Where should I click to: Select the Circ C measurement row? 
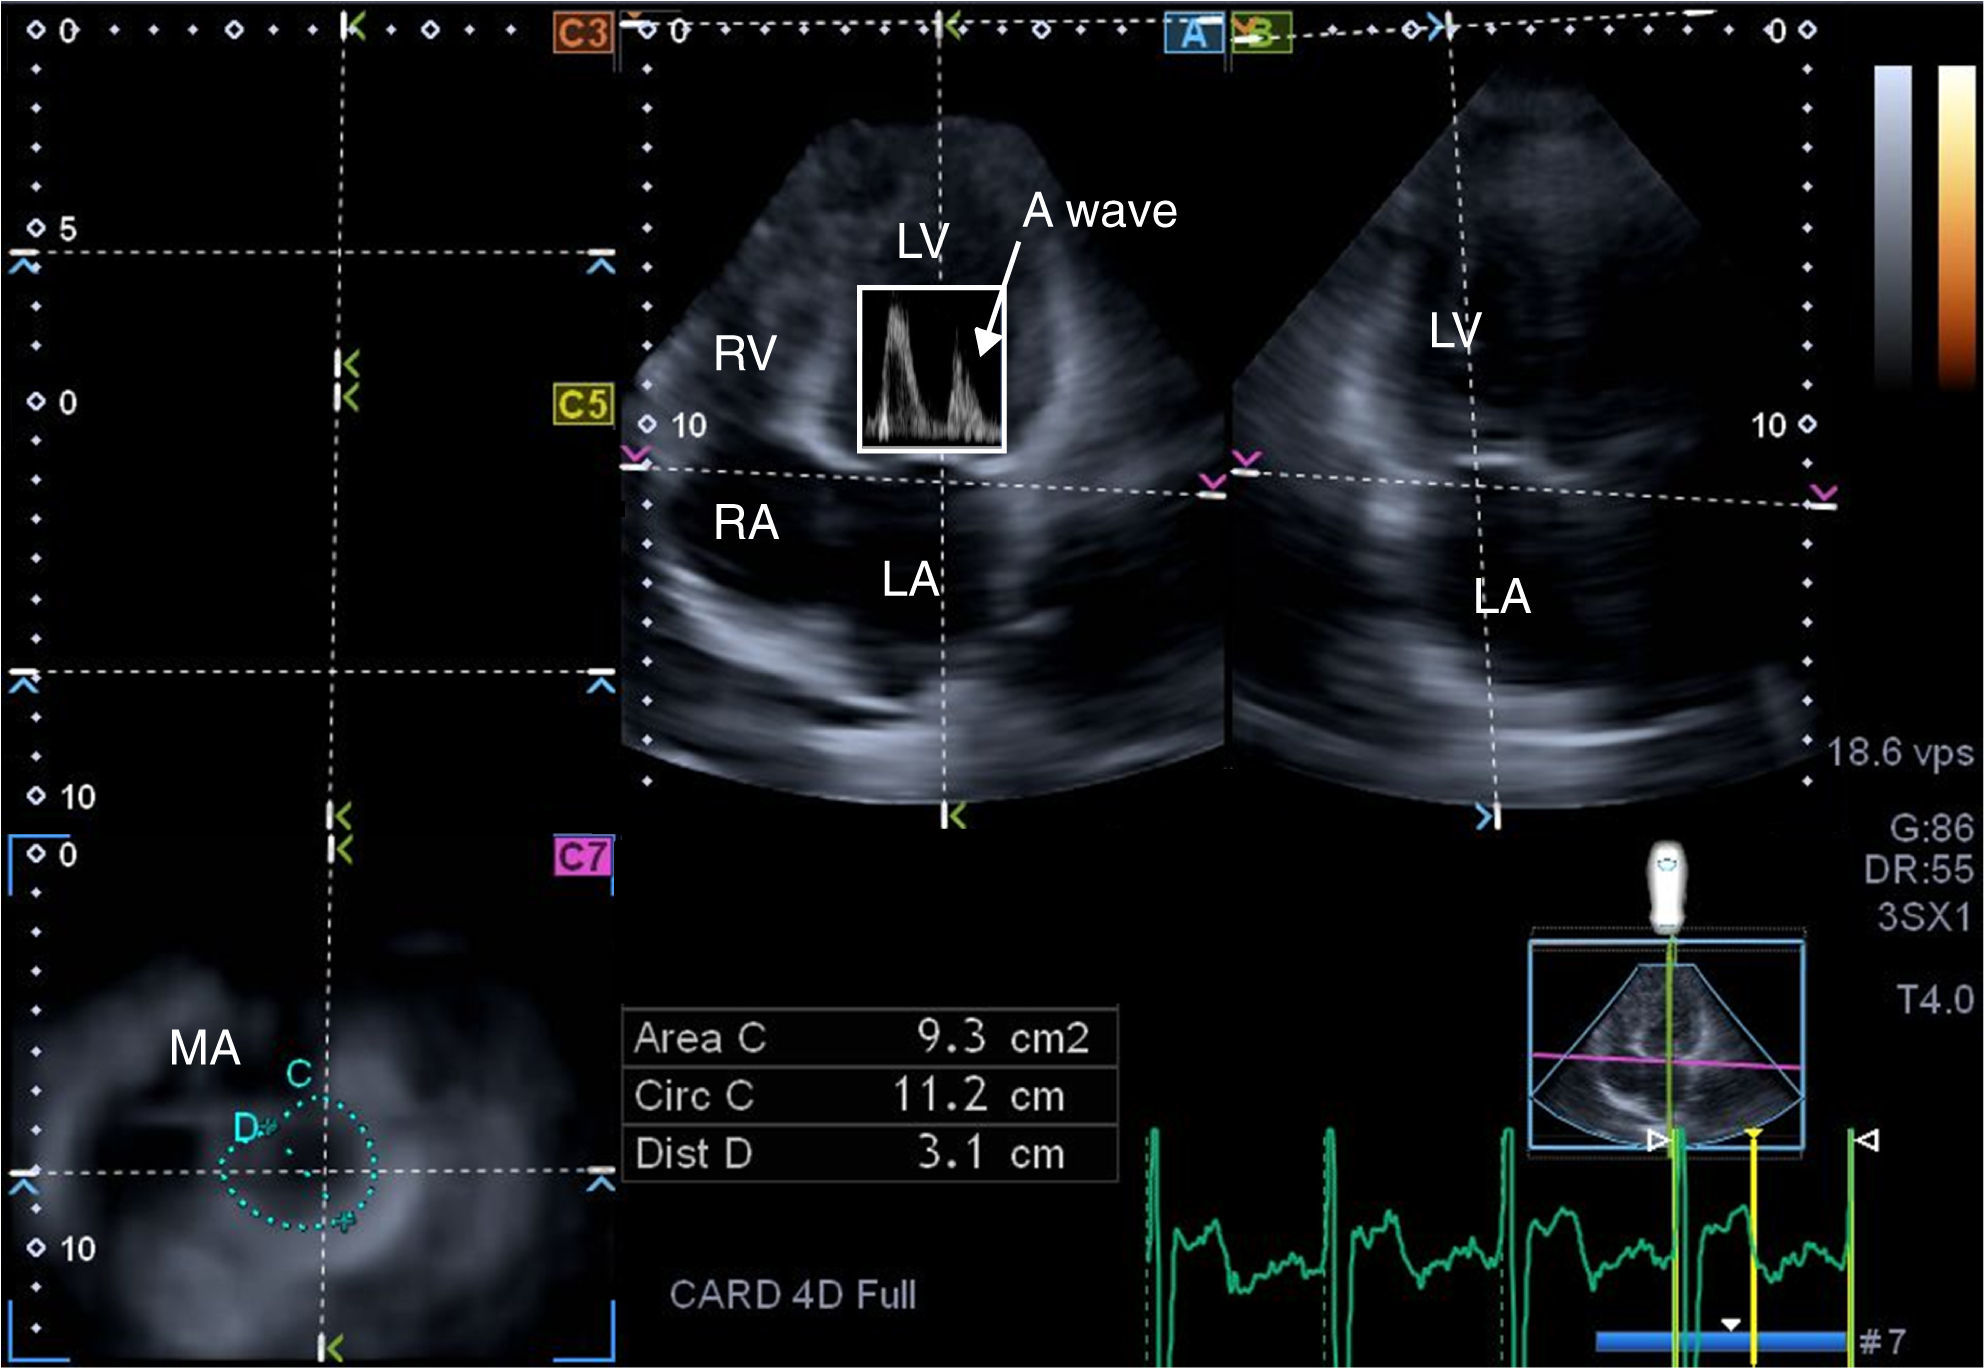point(868,1096)
